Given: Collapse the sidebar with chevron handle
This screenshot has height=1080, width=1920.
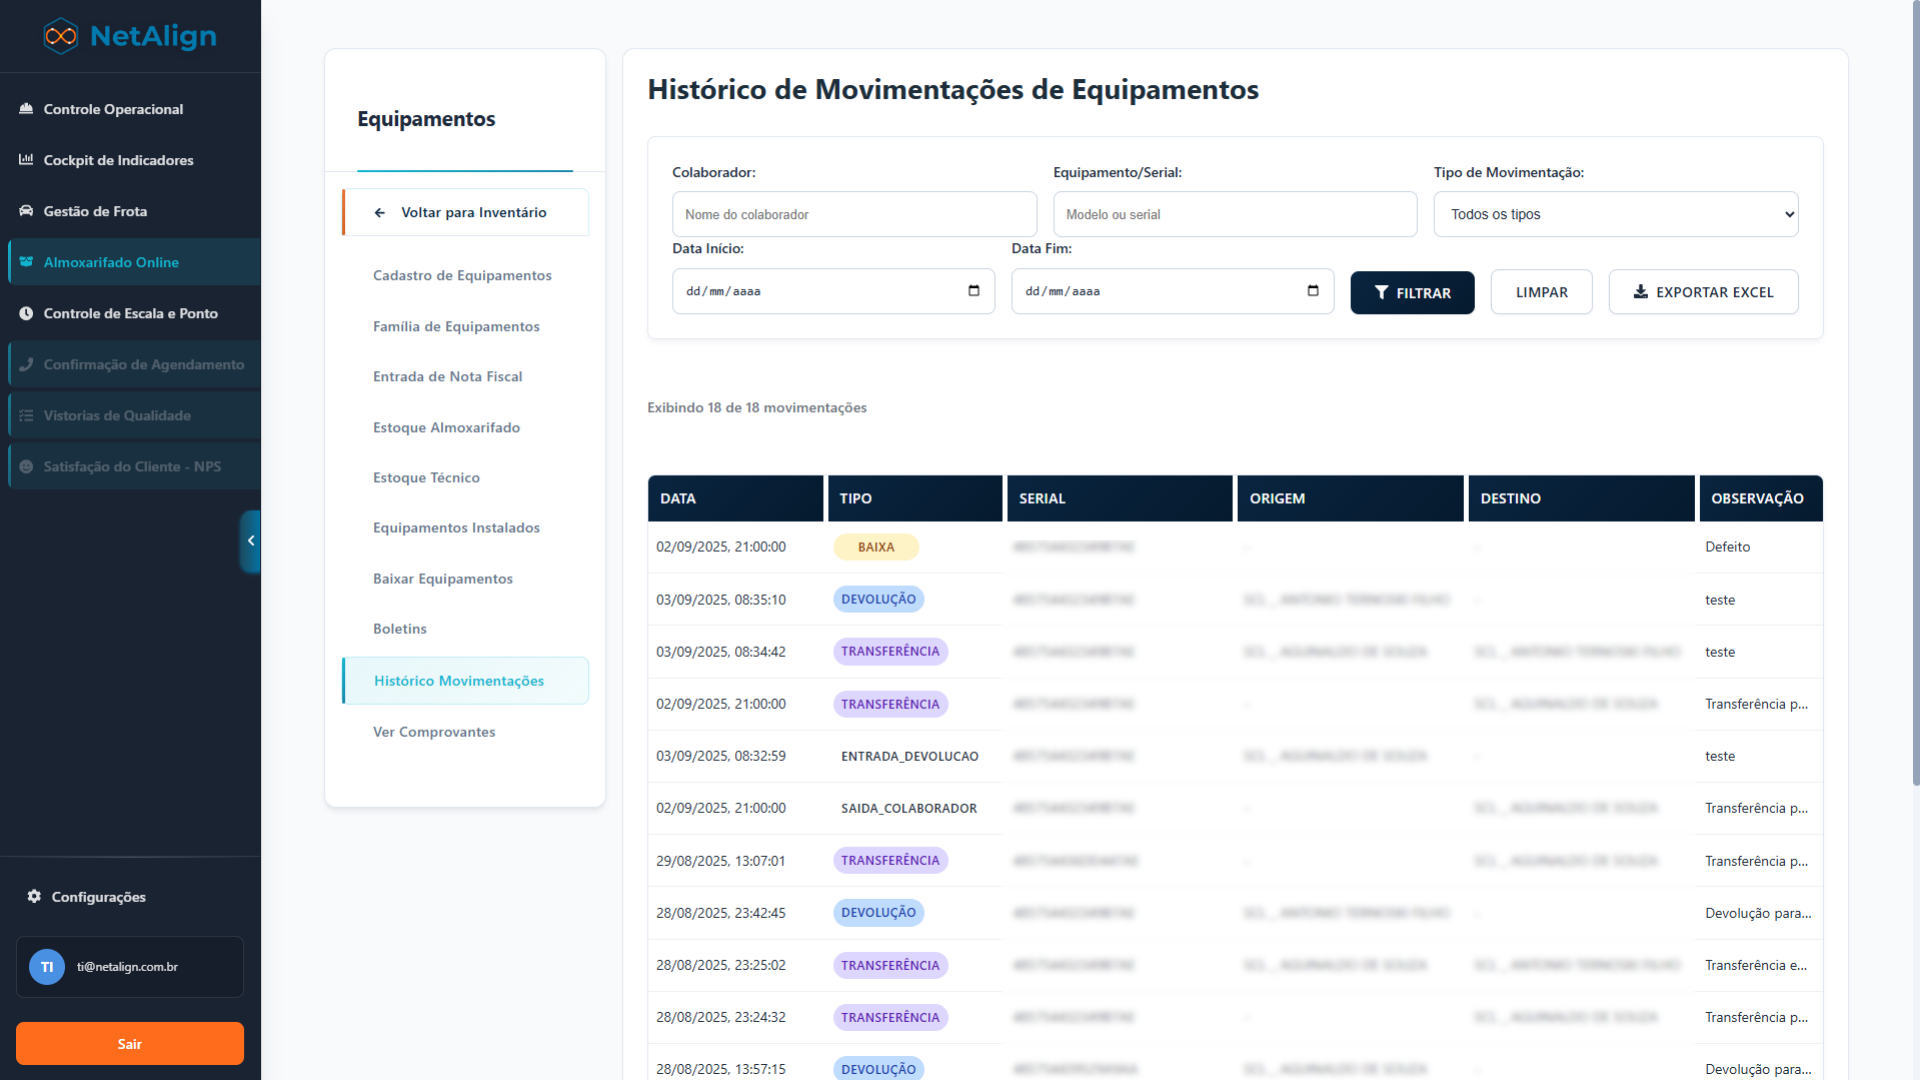Looking at the screenshot, I should pos(250,541).
